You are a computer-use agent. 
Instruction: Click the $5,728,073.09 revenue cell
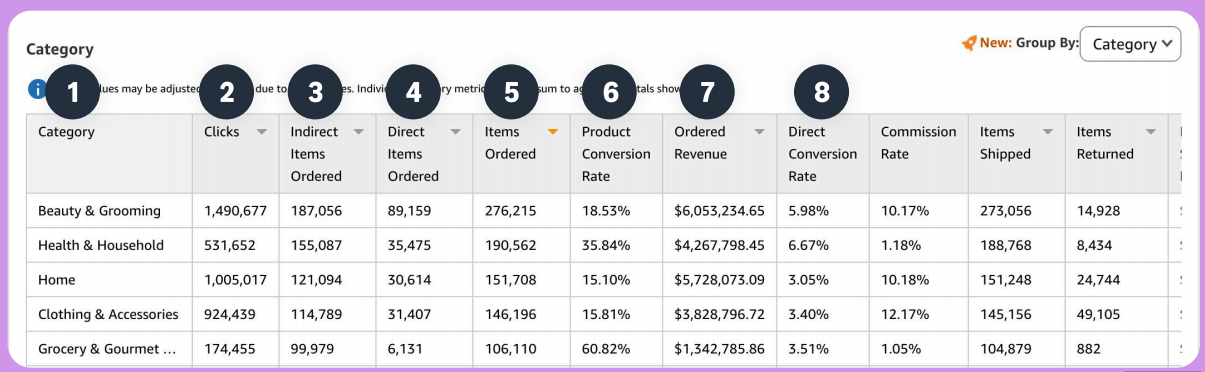pos(719,280)
